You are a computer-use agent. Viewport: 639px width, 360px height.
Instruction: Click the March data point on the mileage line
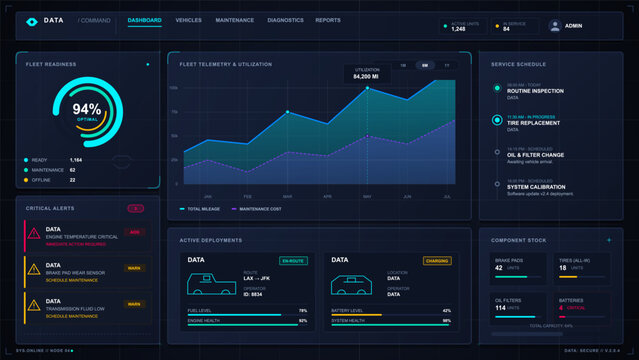click(287, 112)
